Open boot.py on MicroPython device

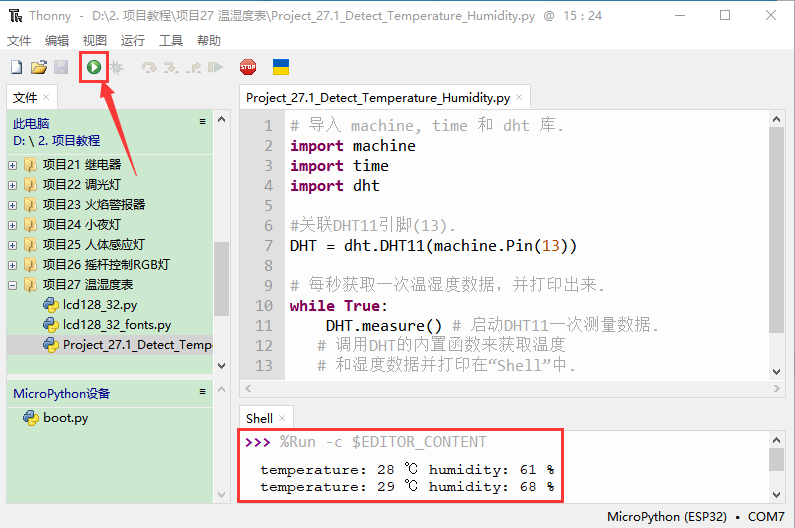(x=65, y=418)
